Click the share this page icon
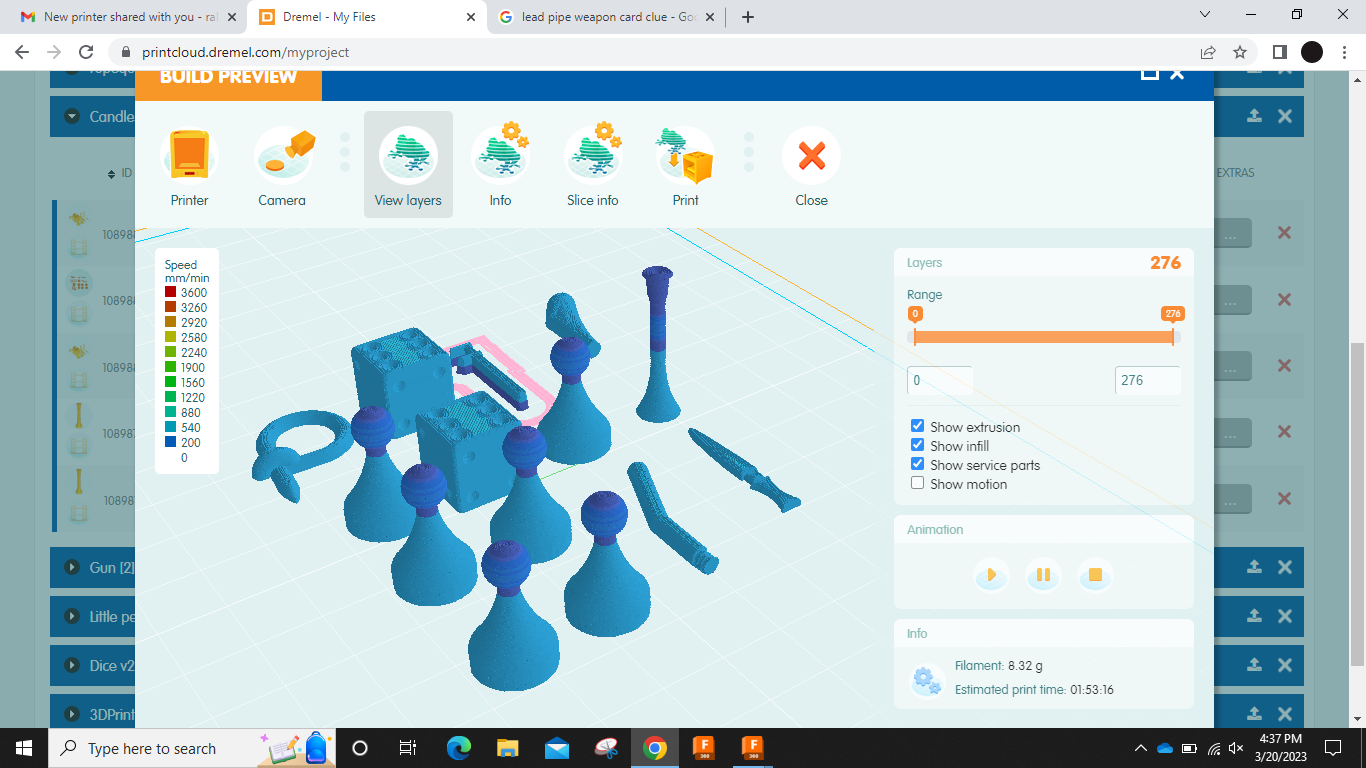The image size is (1366, 768). point(1208,52)
